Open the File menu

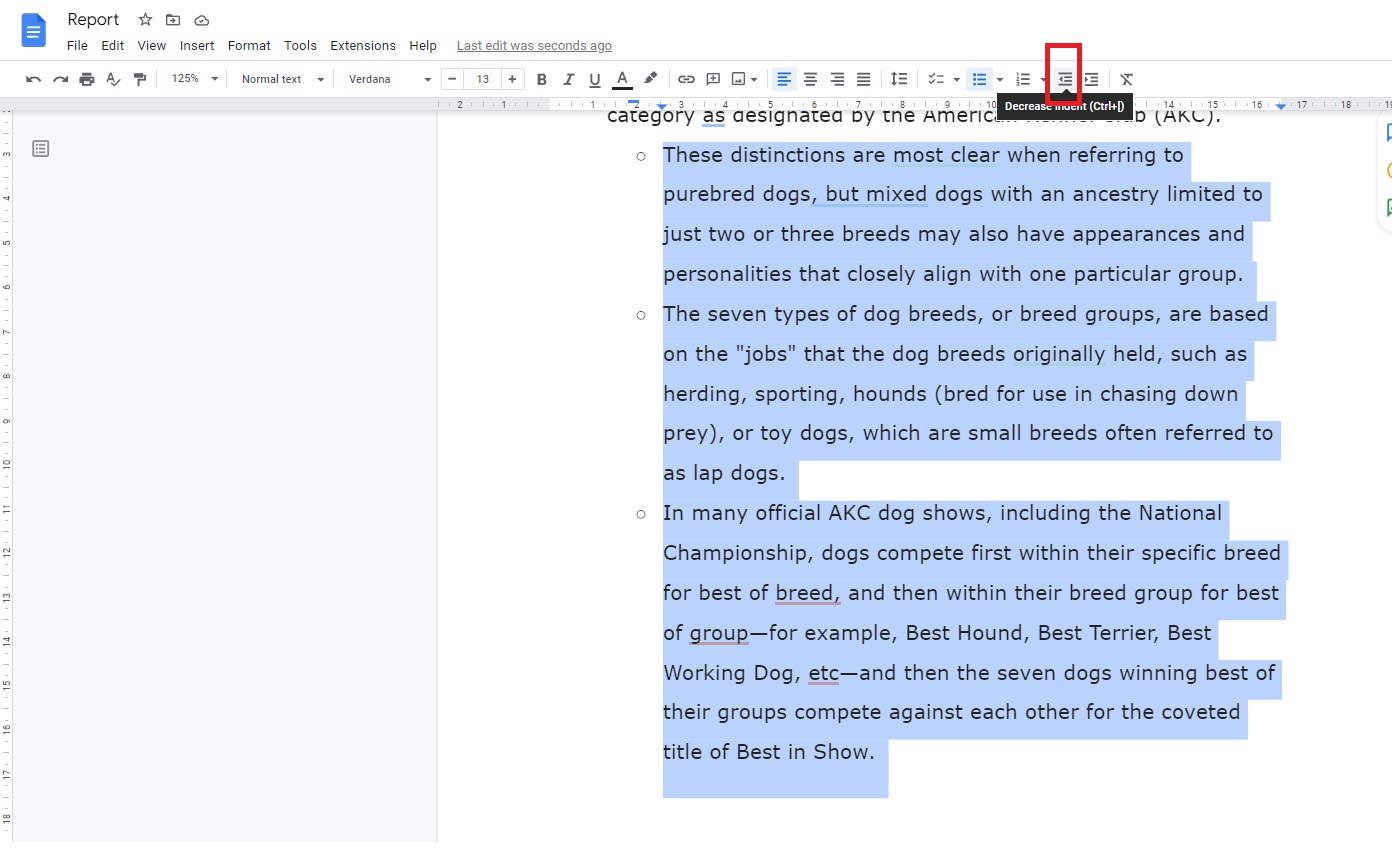(x=77, y=46)
